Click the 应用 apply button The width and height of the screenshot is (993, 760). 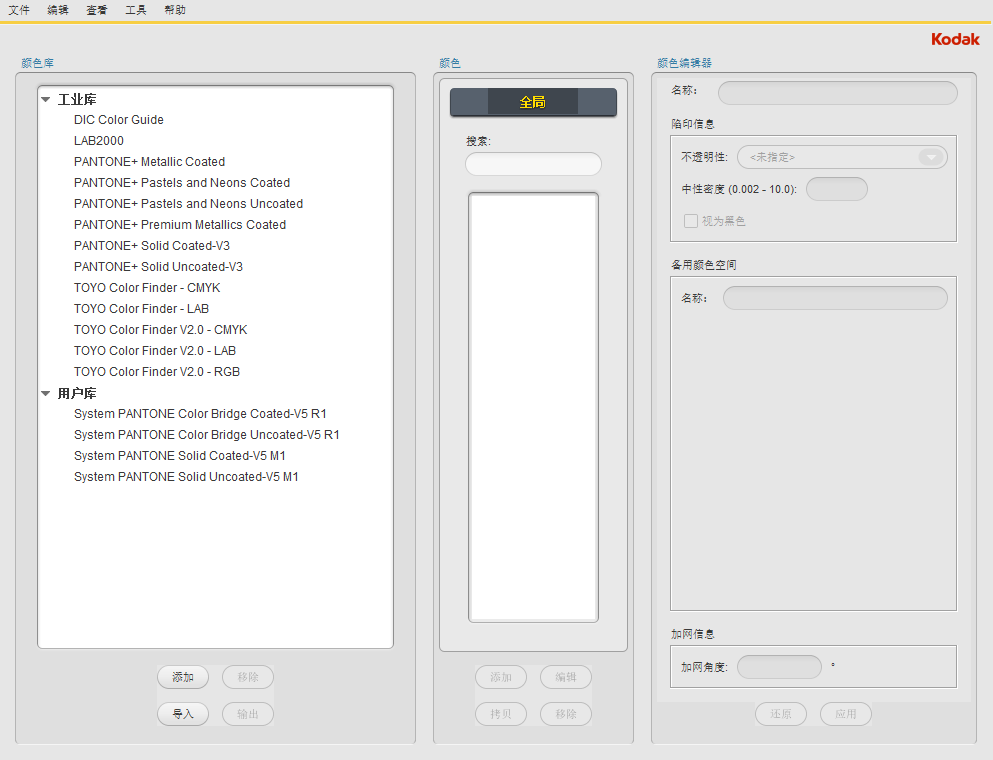845,714
